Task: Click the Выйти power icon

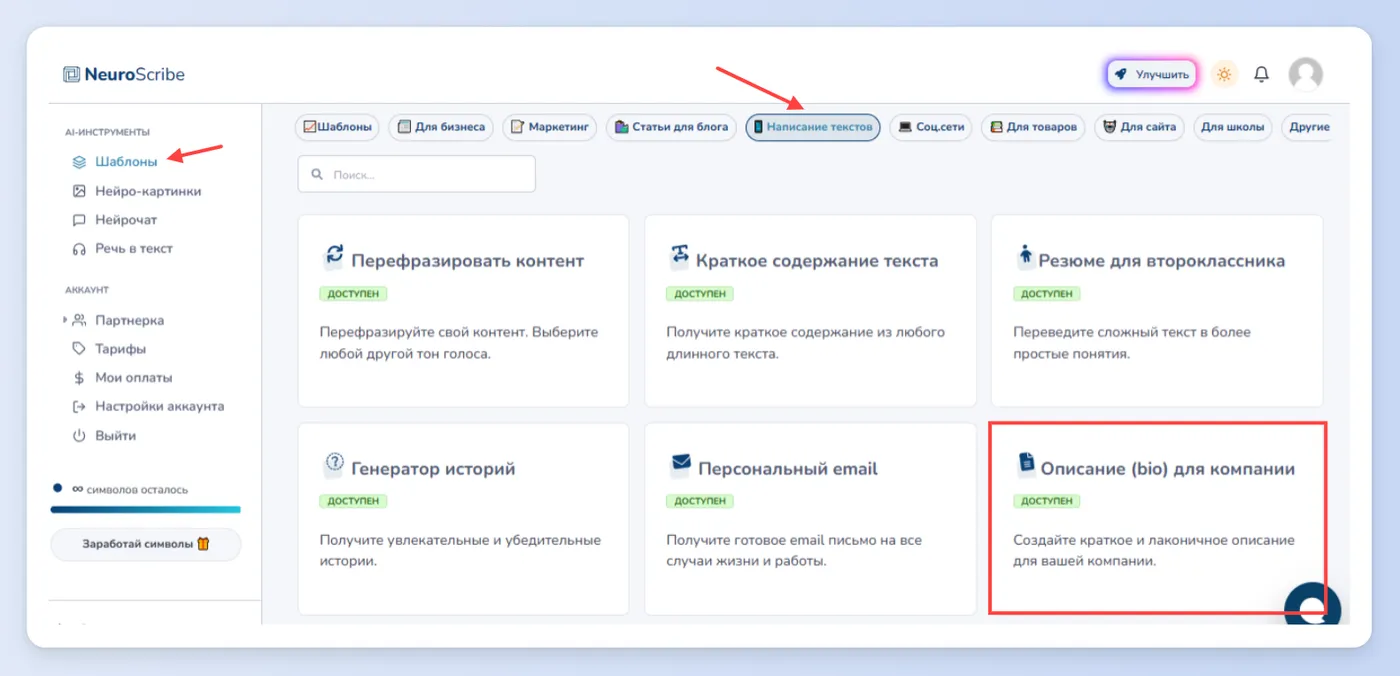Action: point(79,436)
